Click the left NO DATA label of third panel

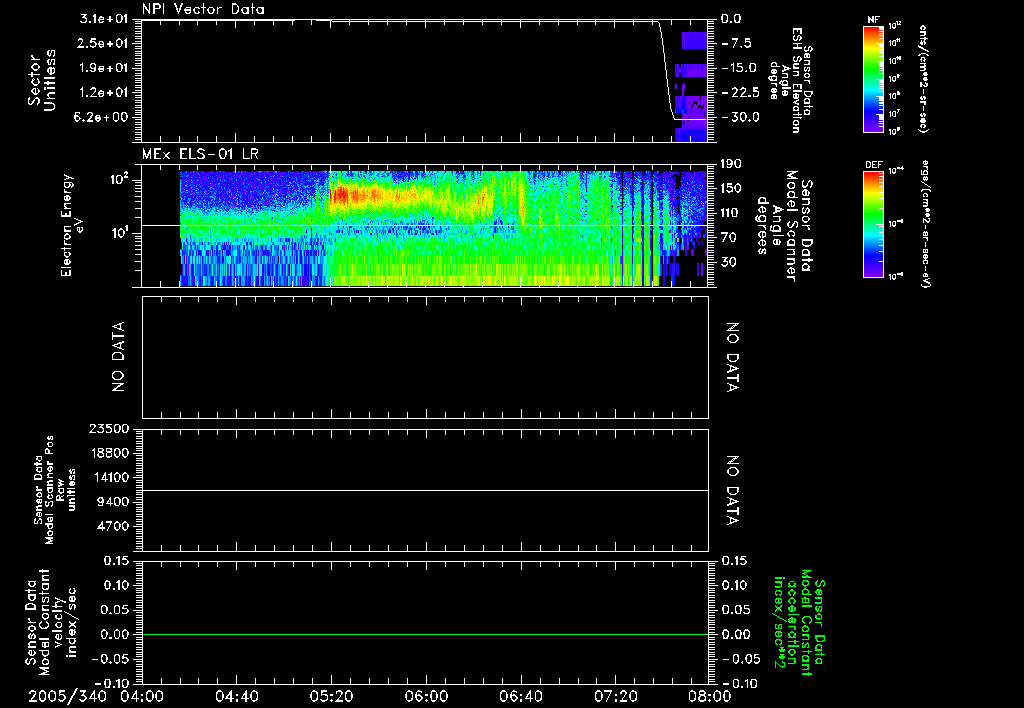click(x=118, y=357)
